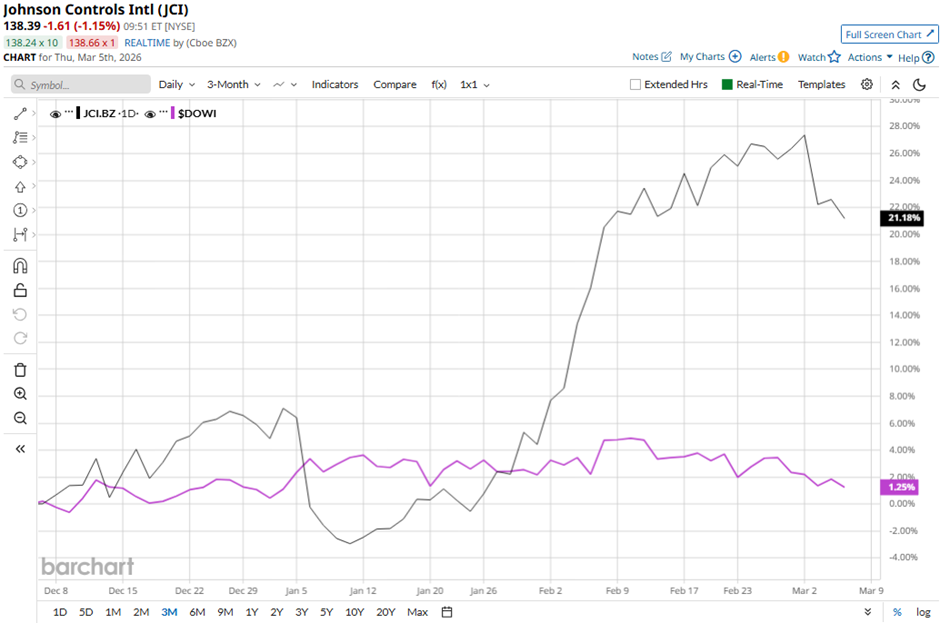Open My Charts

pyautogui.click(x=710, y=57)
